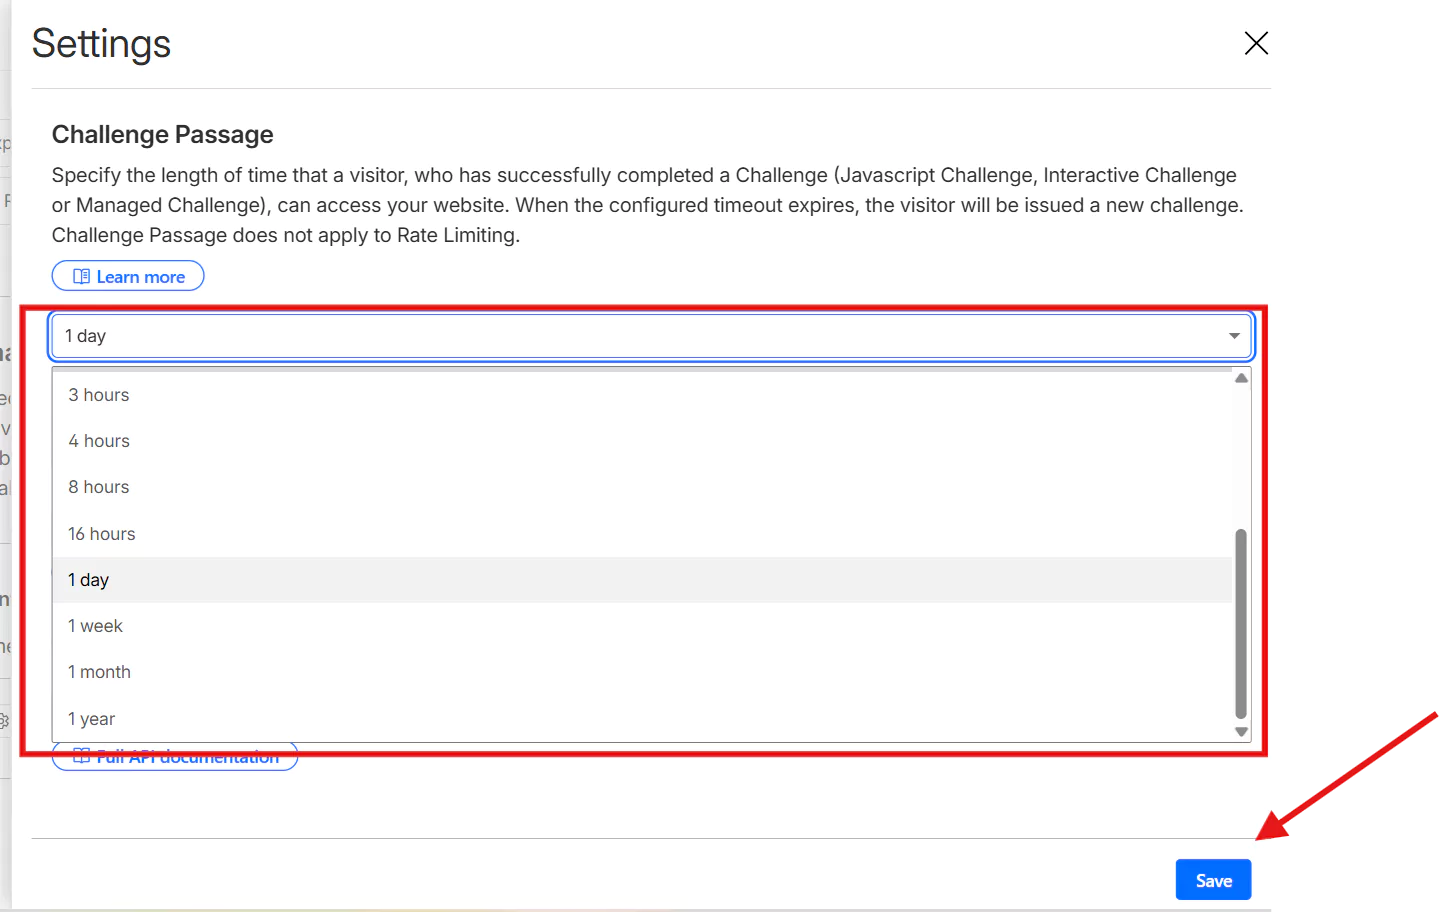The height and width of the screenshot is (912, 1439).
Task: Click the book icon on Learn more
Action: coord(81,277)
